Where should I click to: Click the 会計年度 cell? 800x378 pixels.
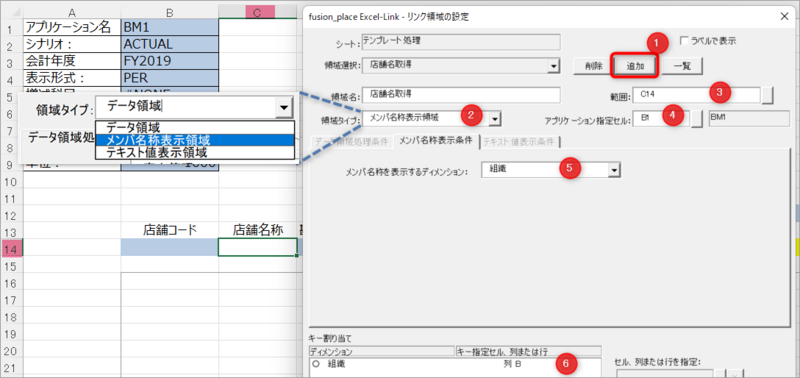click(72, 61)
